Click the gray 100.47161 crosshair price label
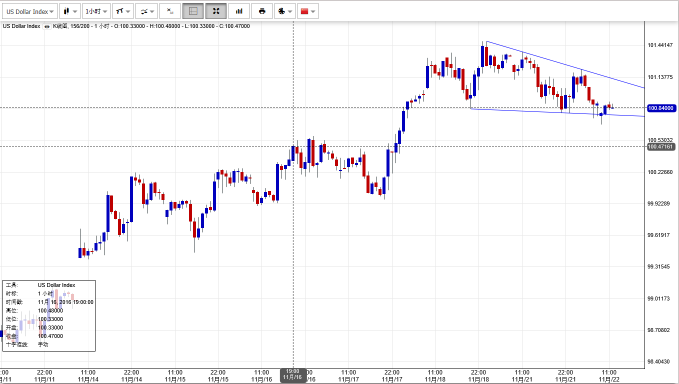Viewport: 679px width, 384px height. [661, 147]
